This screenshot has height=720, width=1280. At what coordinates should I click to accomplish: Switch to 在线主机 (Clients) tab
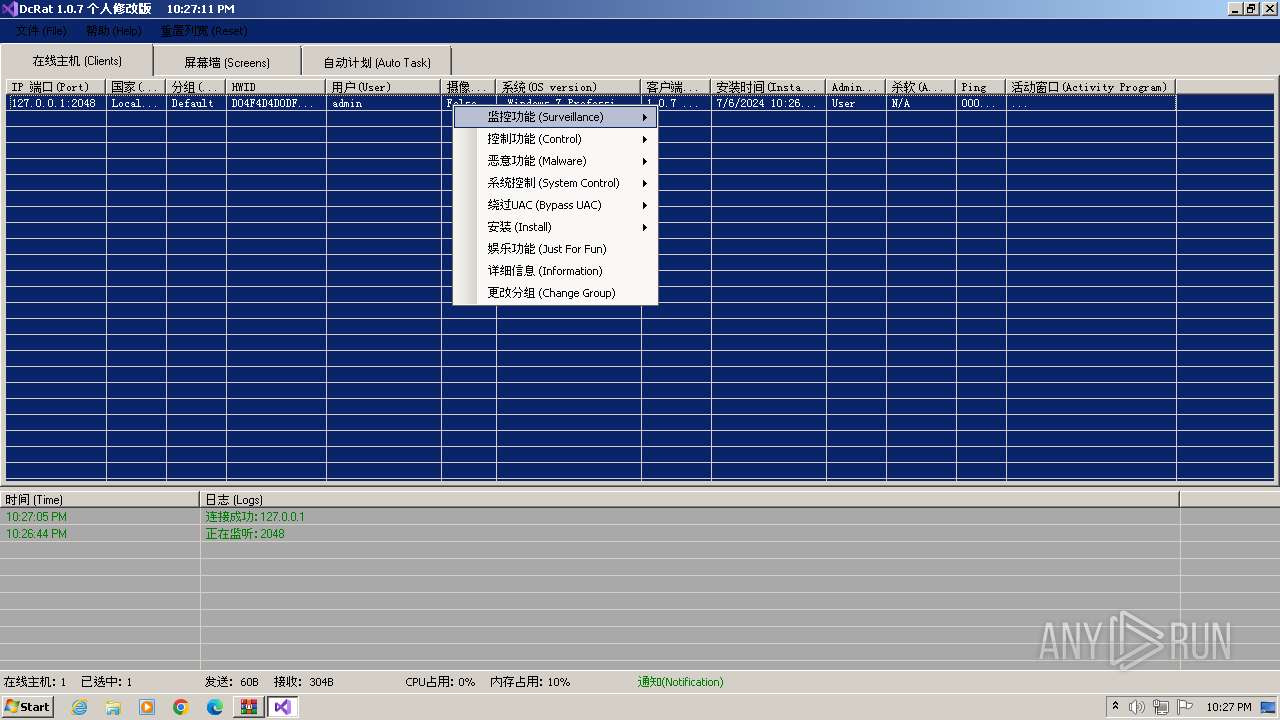[77, 61]
